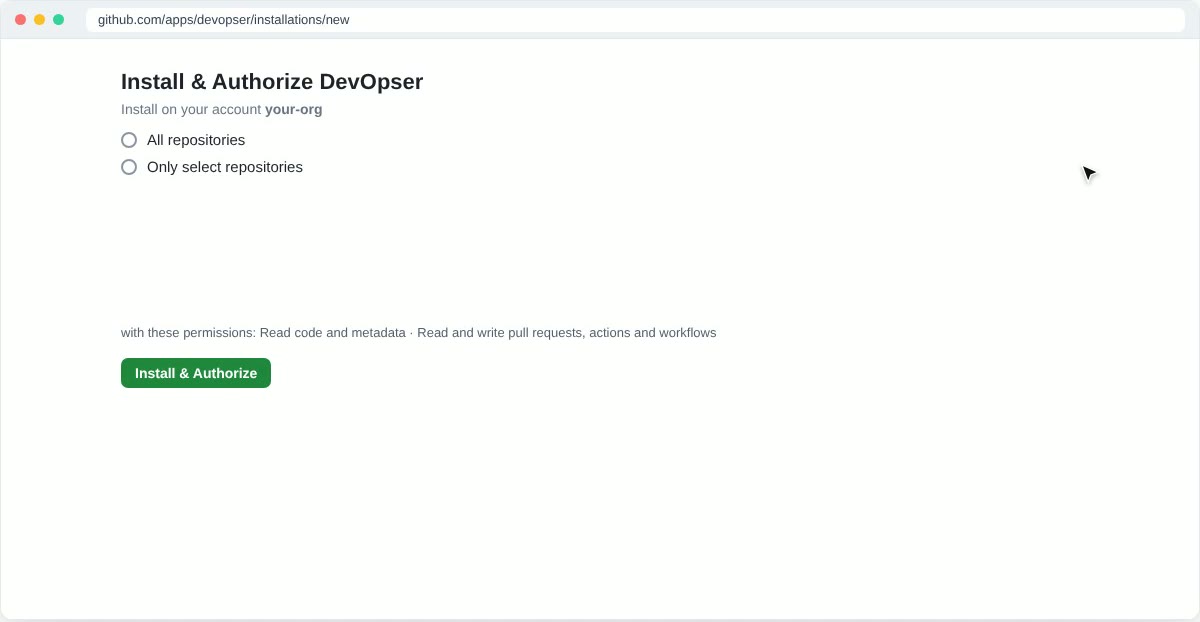Screen dimensions: 1200x622
Task: Click the your-org account name
Action: (x=294, y=110)
